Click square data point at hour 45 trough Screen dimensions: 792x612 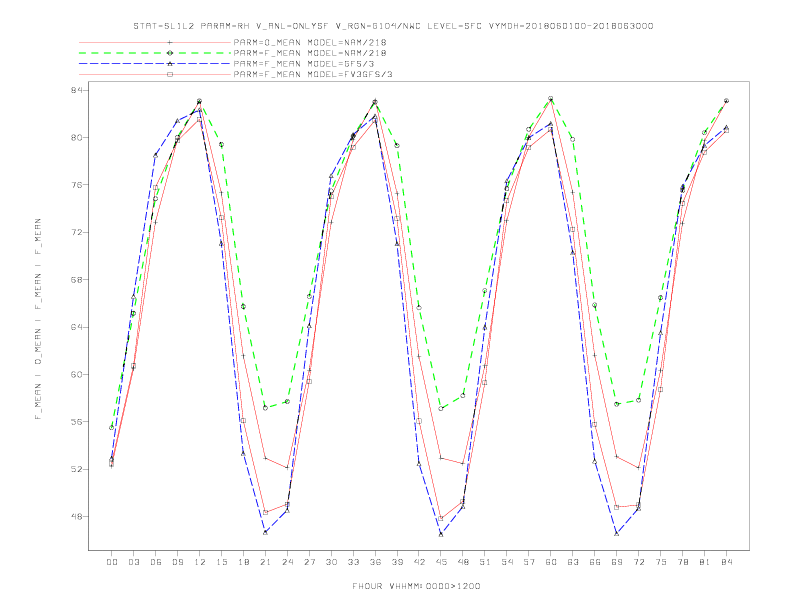441,519
